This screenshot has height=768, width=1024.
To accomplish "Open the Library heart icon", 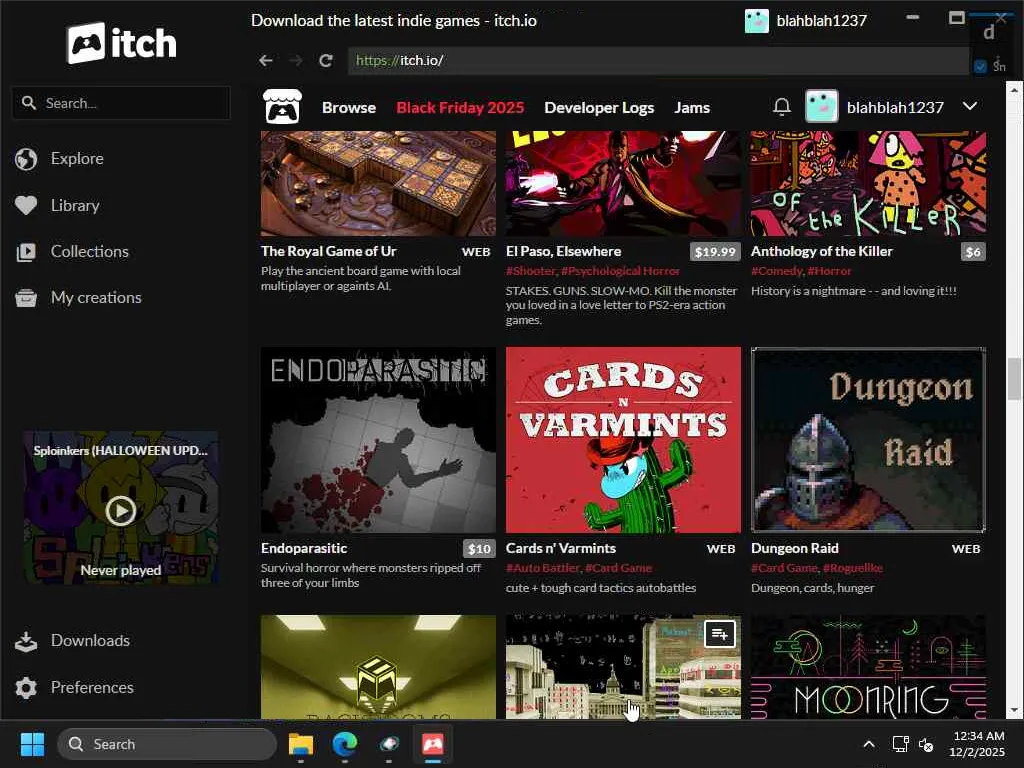I will coord(26,206).
